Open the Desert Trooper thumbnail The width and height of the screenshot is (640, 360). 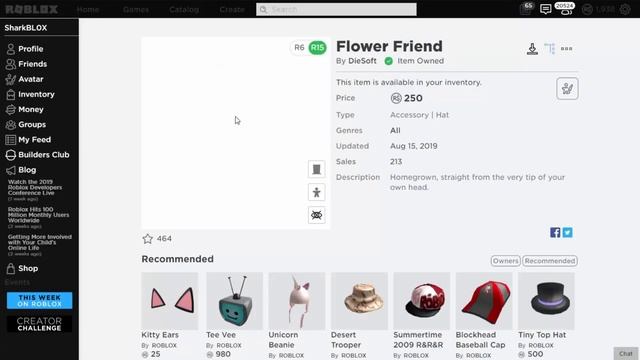(x=359, y=301)
